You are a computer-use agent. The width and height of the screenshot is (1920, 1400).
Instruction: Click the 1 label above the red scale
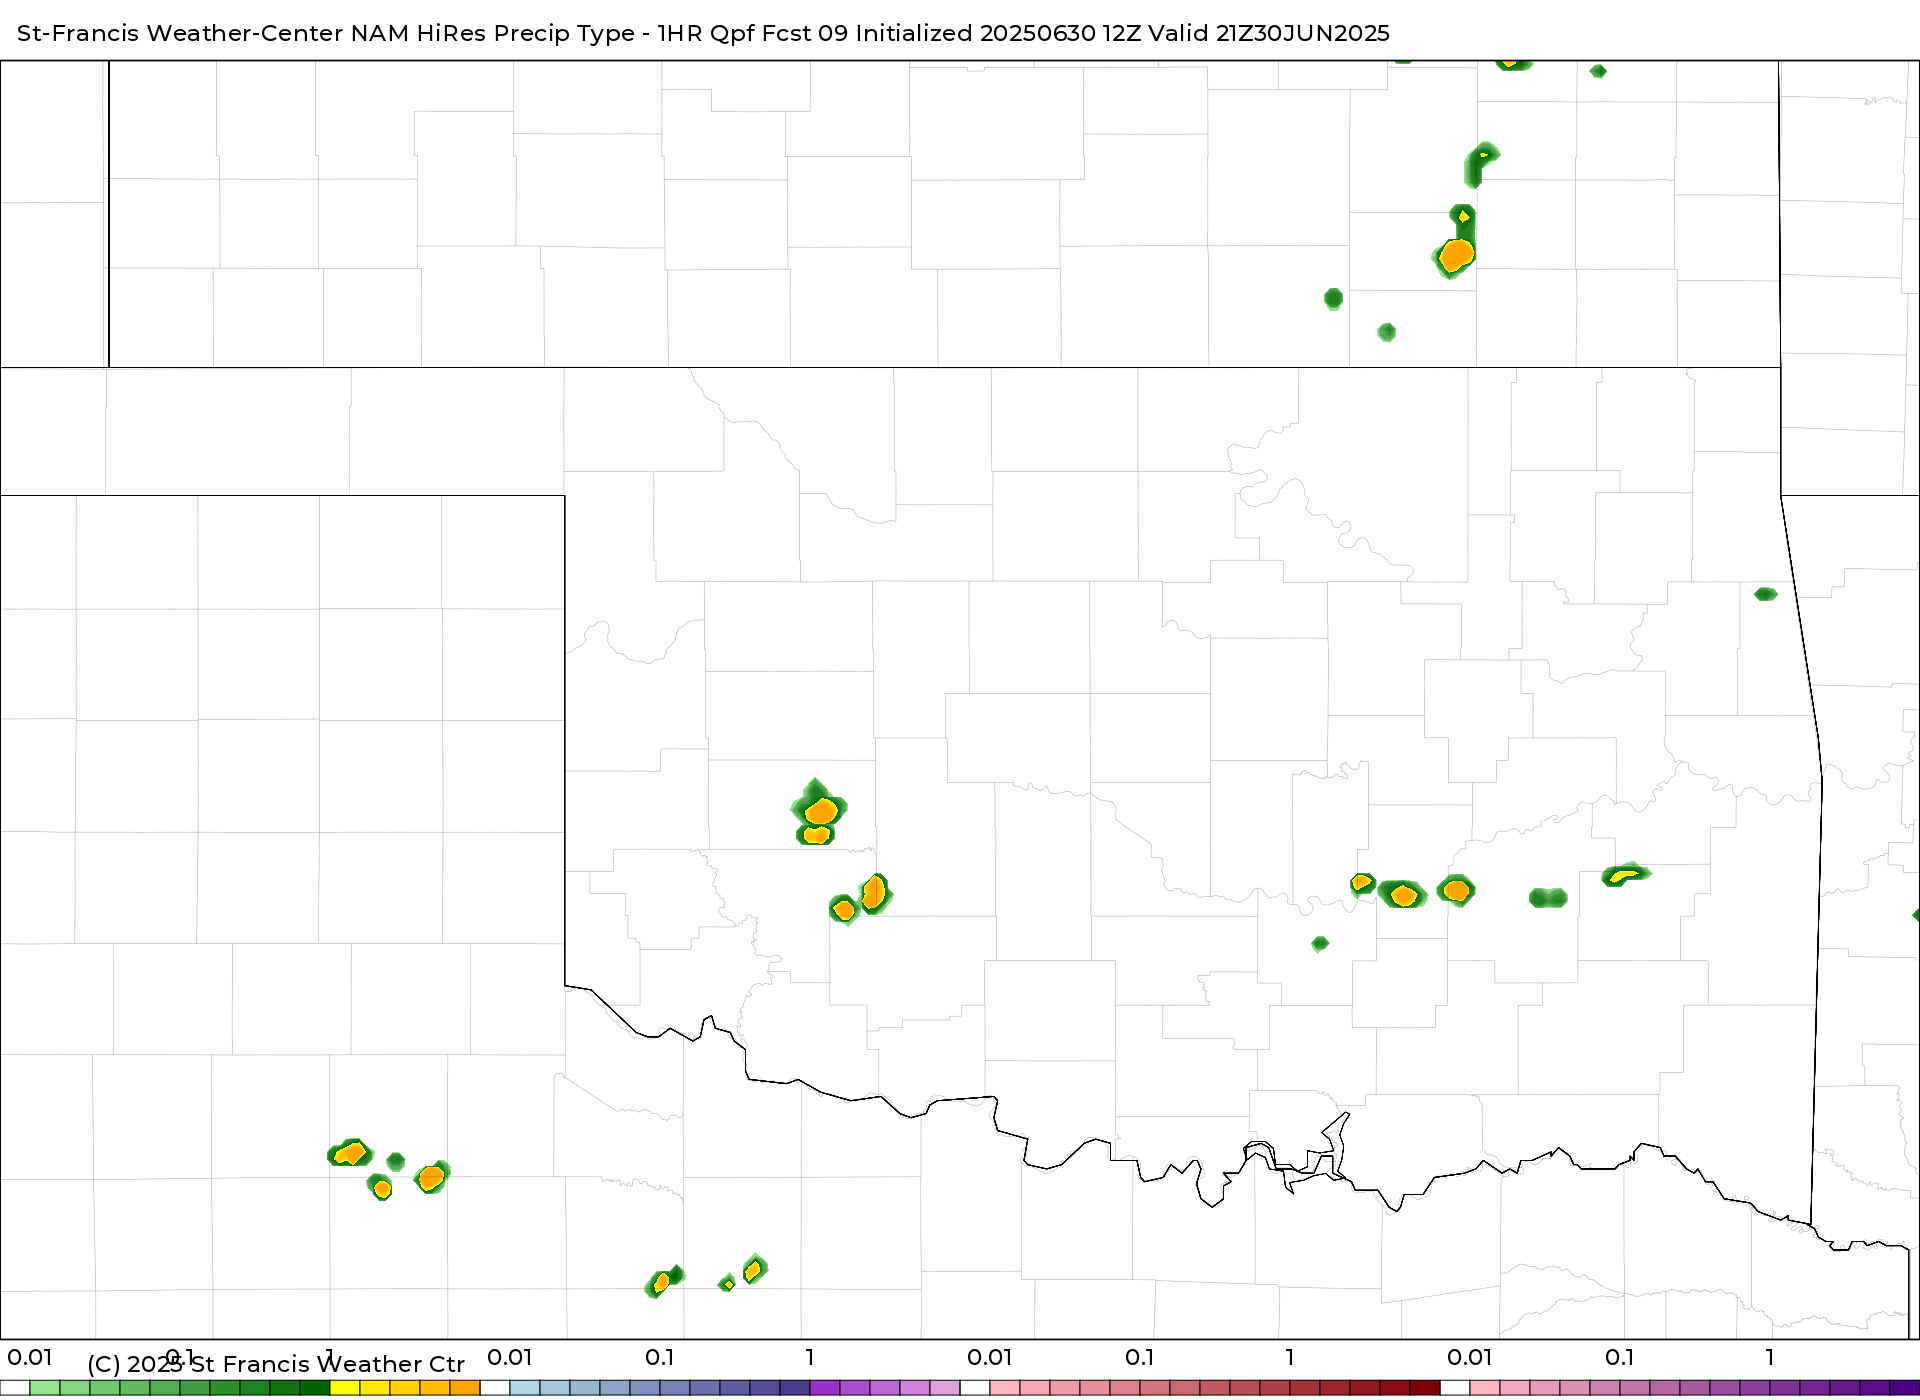tap(1290, 1357)
